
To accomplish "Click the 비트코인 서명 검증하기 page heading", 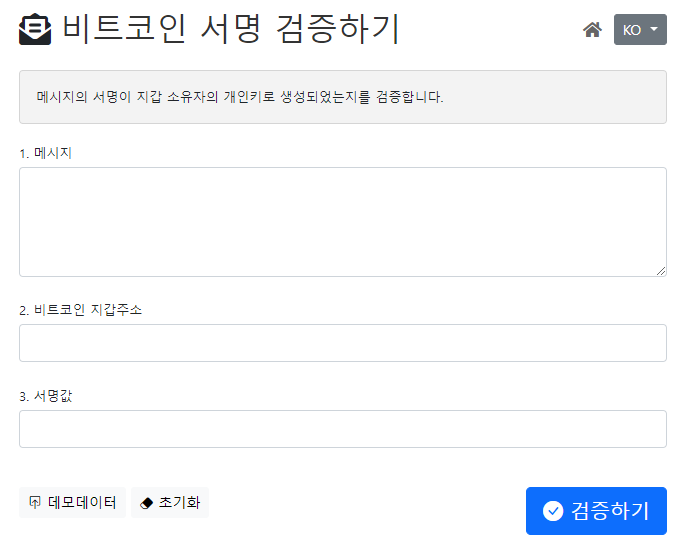I will tap(231, 29).
